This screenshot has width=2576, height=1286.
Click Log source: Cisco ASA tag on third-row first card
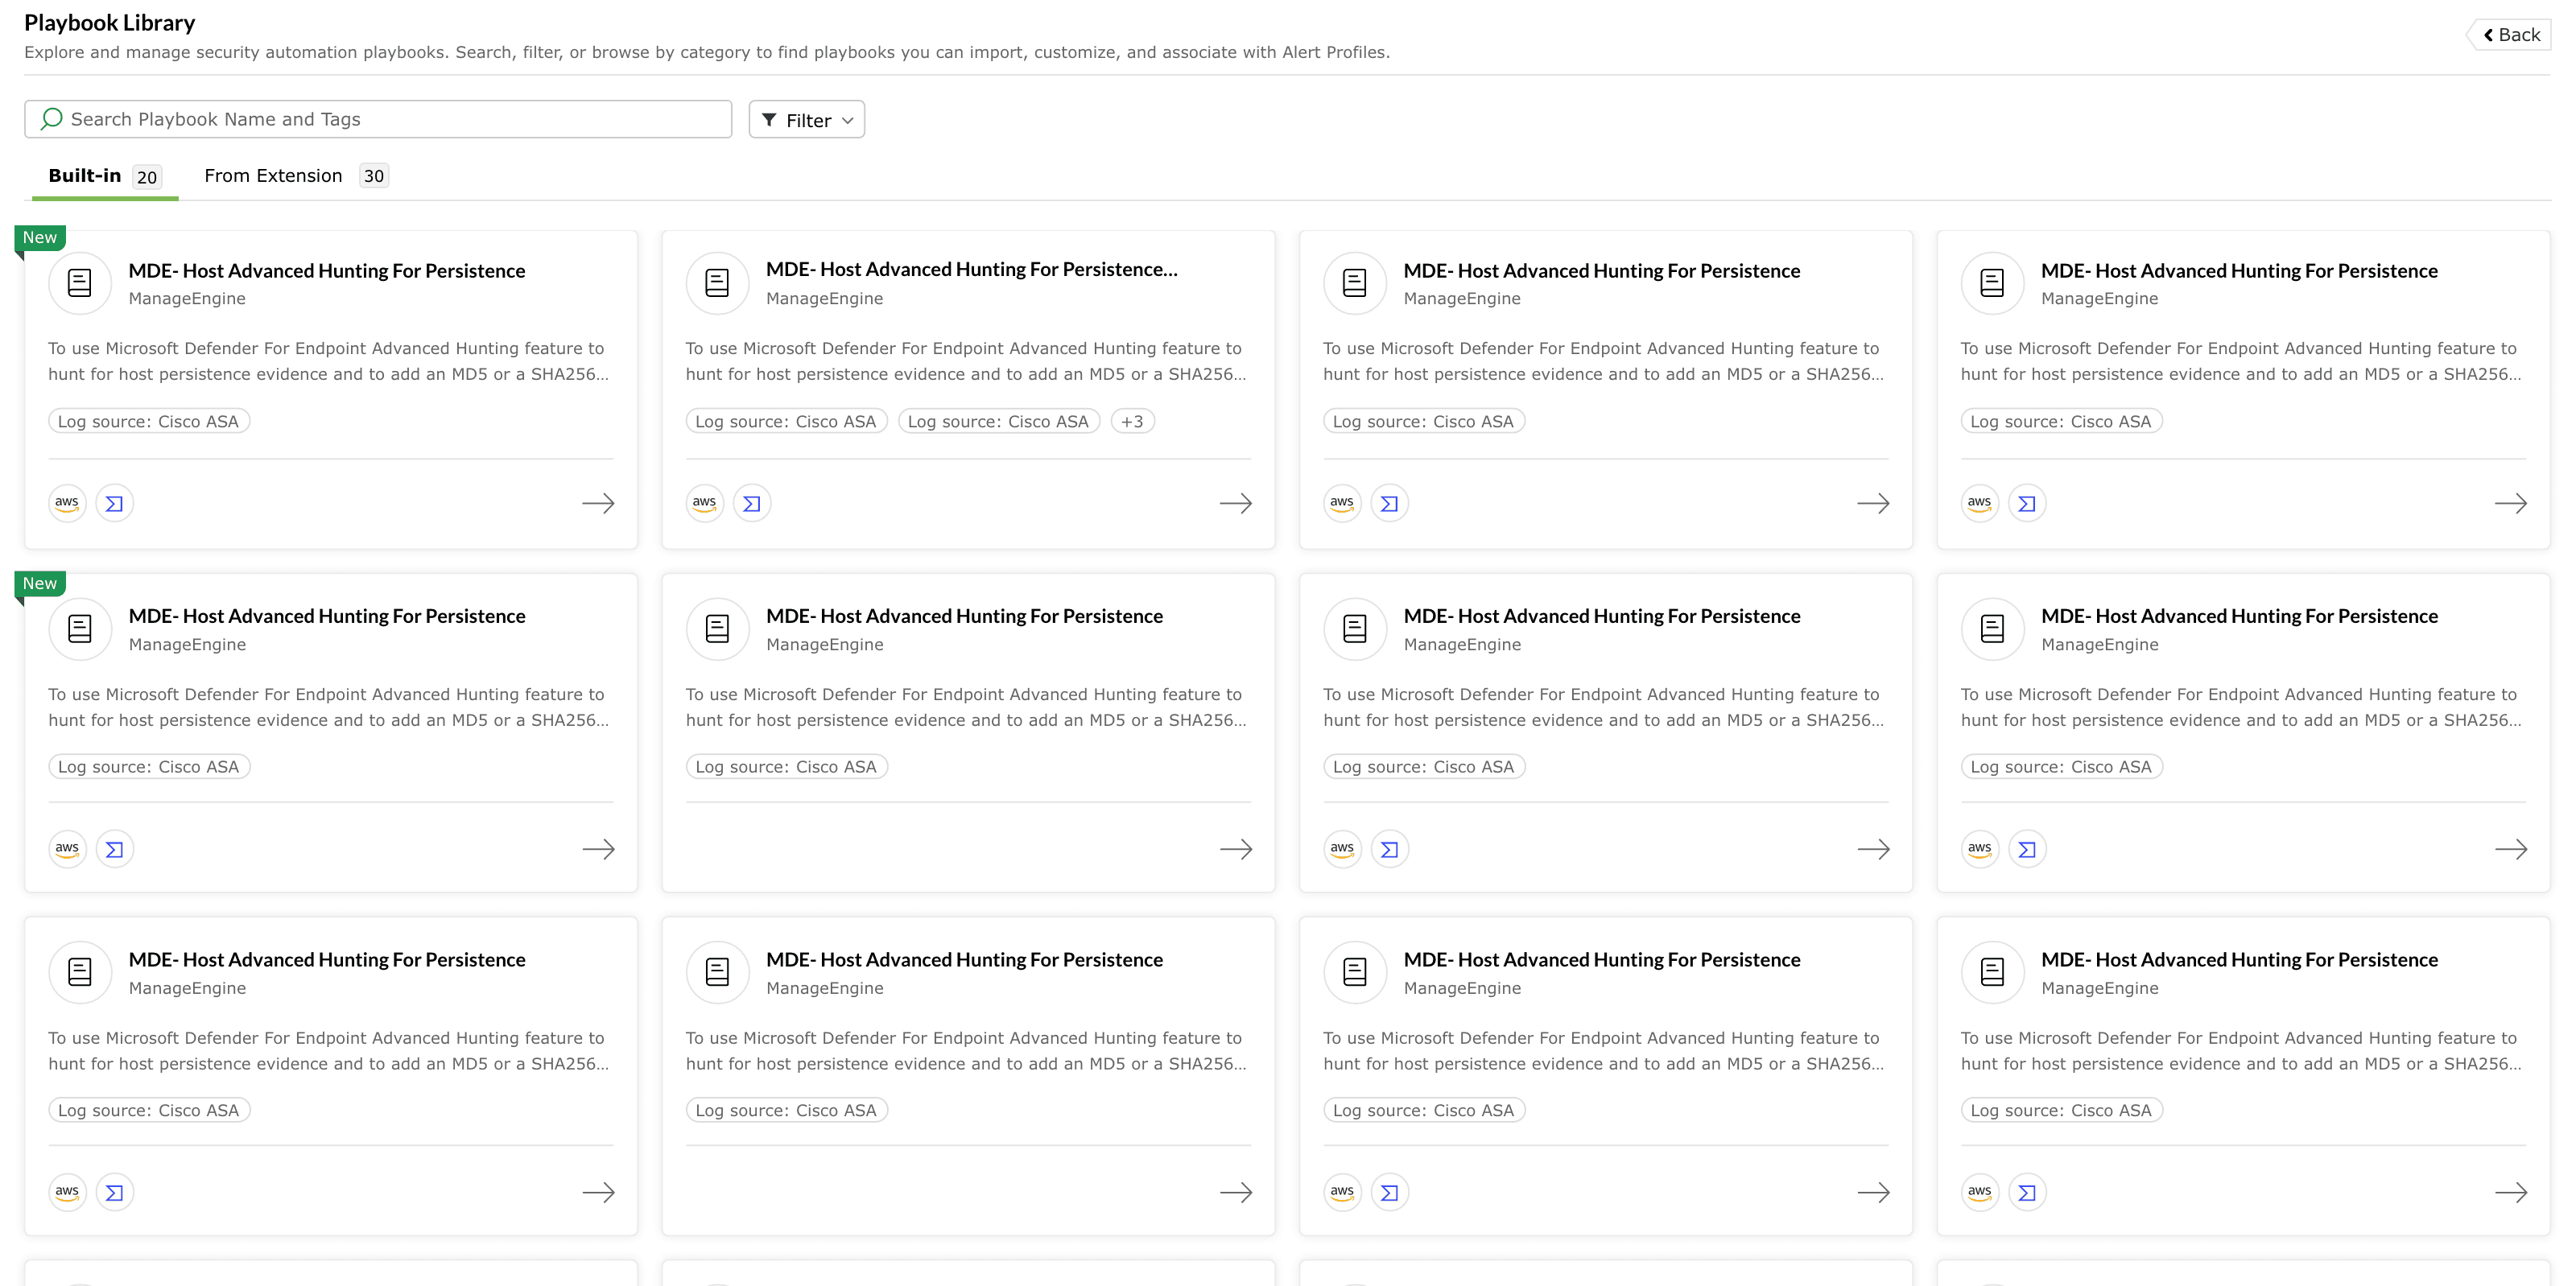coord(149,1110)
